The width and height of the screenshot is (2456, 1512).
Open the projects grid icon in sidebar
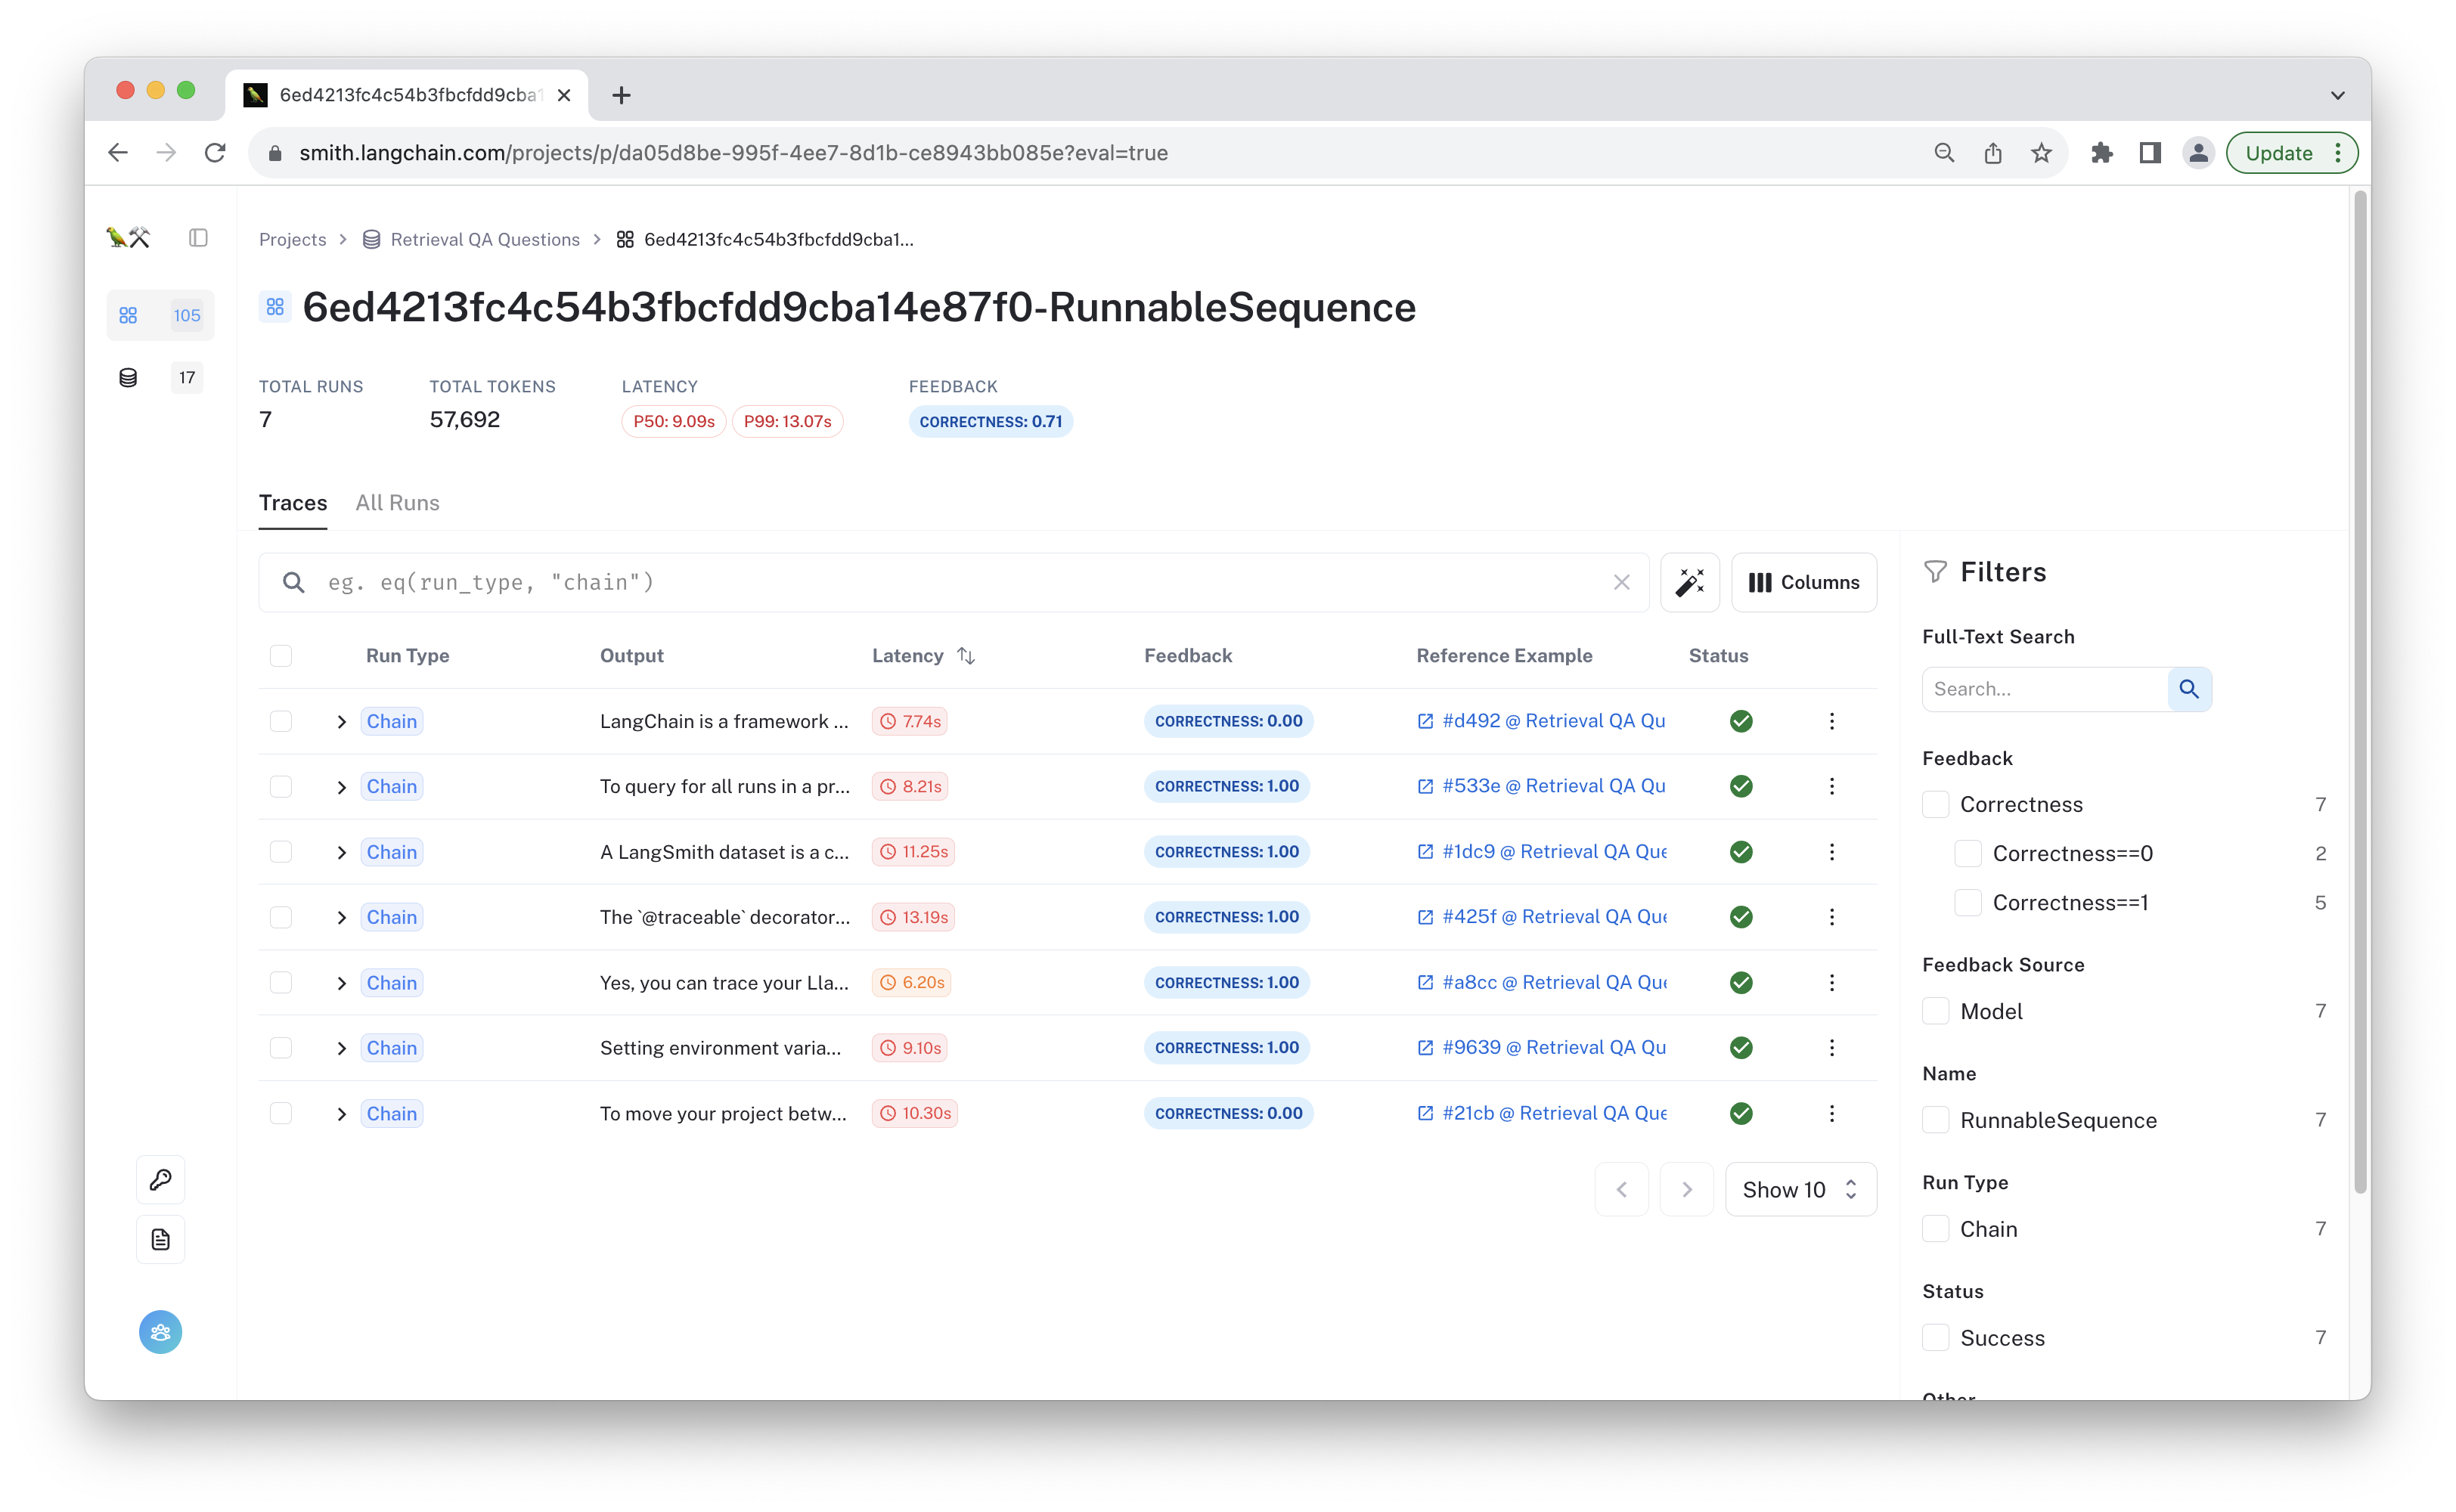pyautogui.click(x=128, y=315)
